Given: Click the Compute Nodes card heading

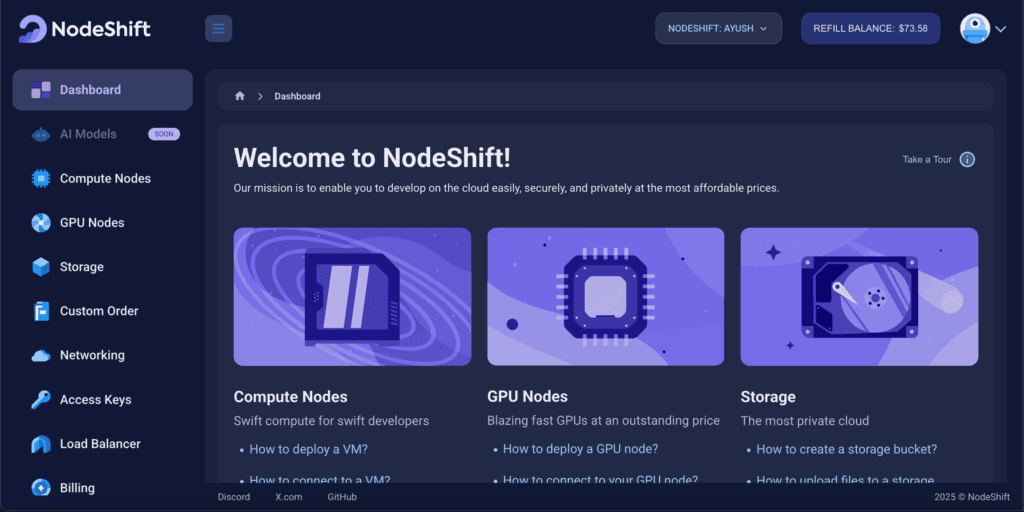Looking at the screenshot, I should [291, 397].
